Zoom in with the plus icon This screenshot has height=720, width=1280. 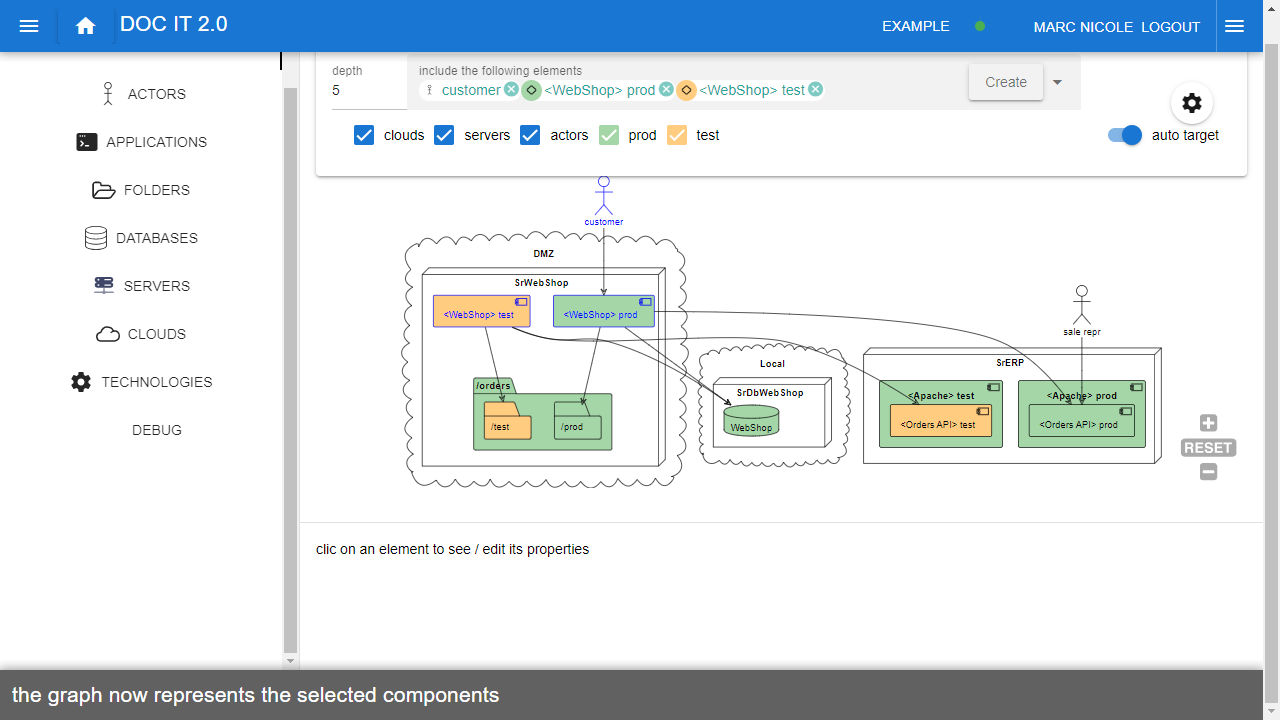tap(1208, 423)
